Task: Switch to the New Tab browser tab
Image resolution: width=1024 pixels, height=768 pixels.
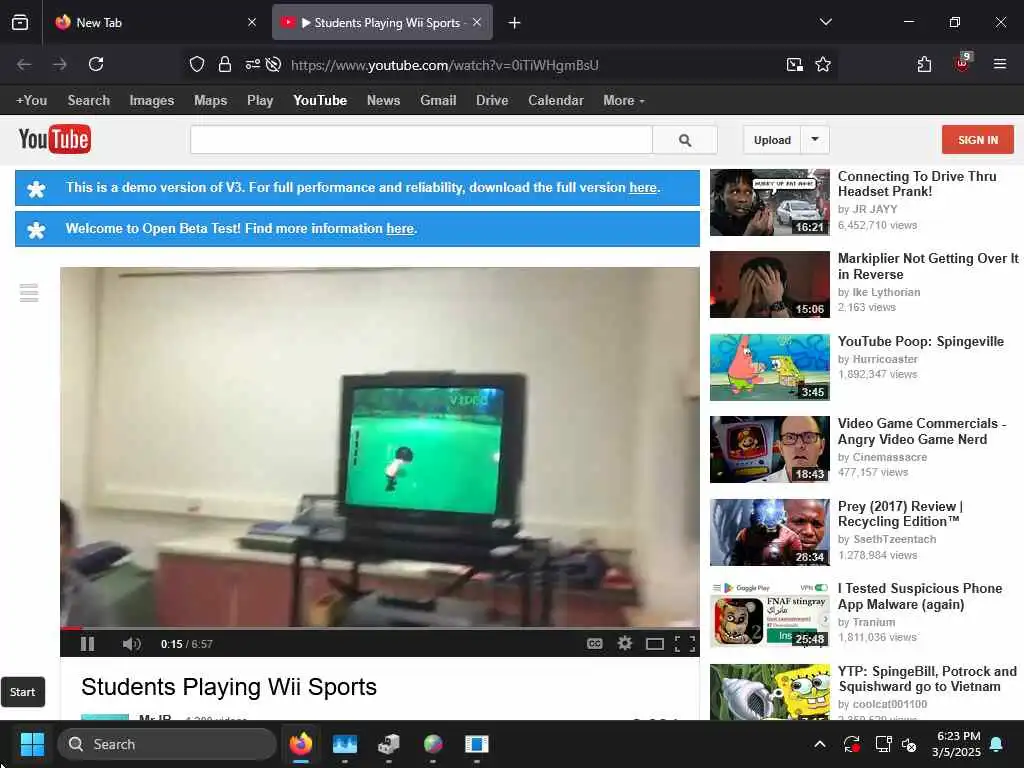Action: pyautogui.click(x=155, y=22)
